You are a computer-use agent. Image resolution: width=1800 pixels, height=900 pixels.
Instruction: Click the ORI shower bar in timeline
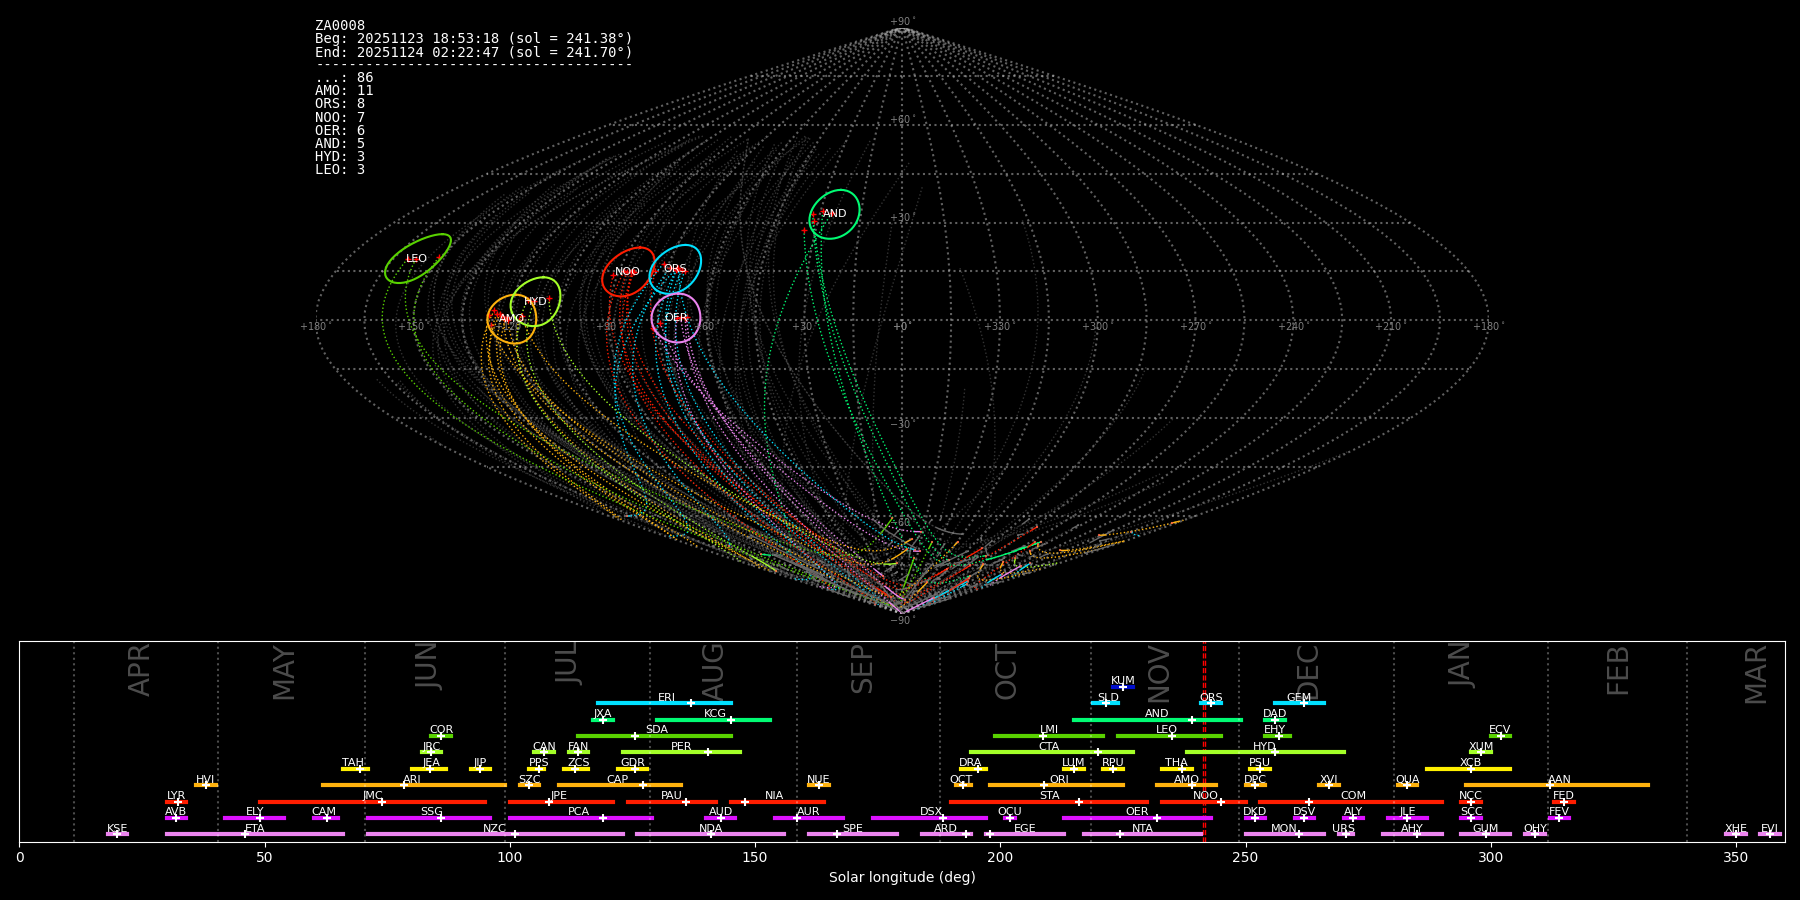coord(1056,785)
